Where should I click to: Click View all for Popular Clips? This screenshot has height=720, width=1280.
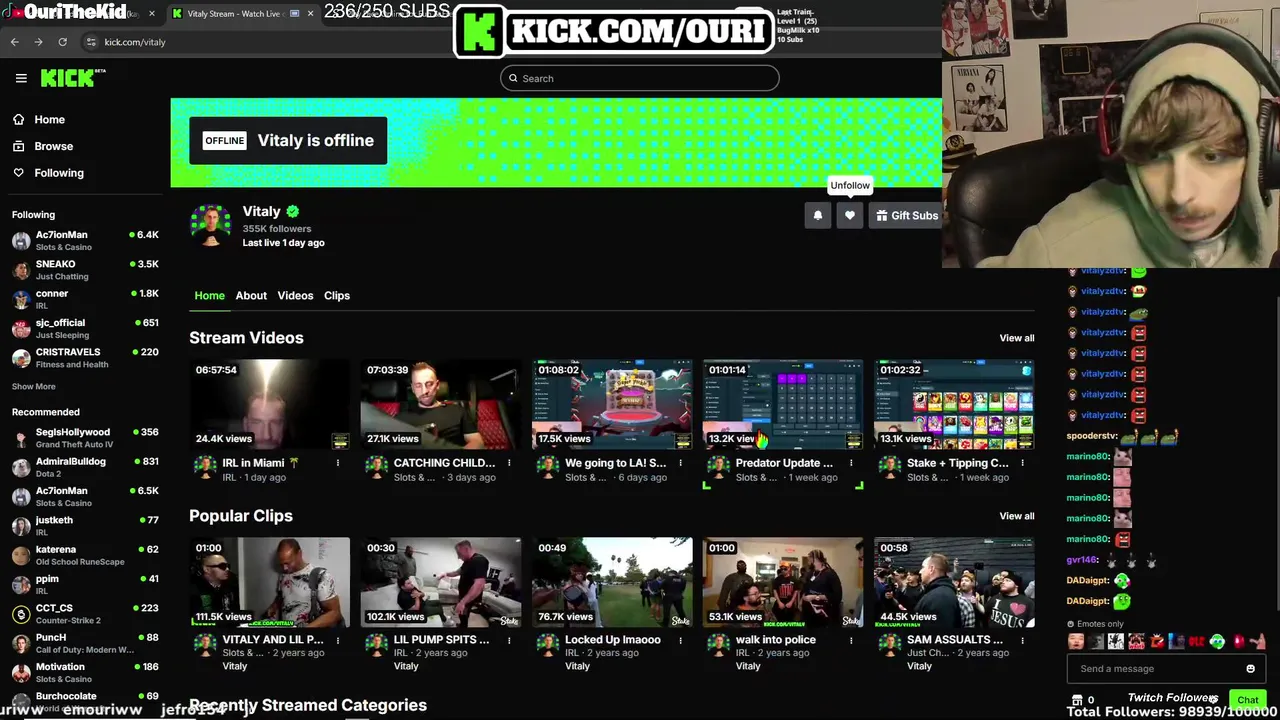[1017, 516]
